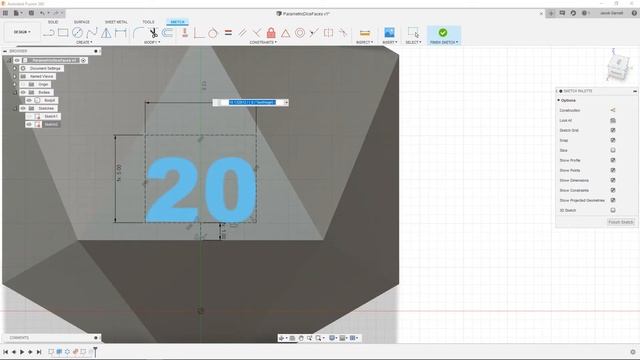Click Finish Sketch button in palette

coord(621,222)
